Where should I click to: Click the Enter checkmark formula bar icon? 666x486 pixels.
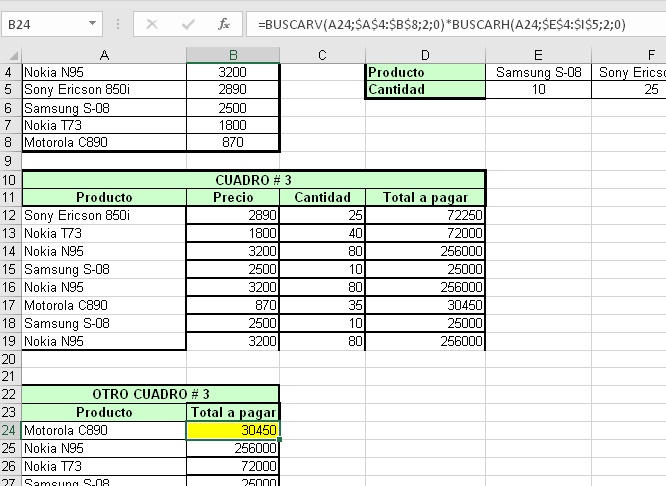188,24
